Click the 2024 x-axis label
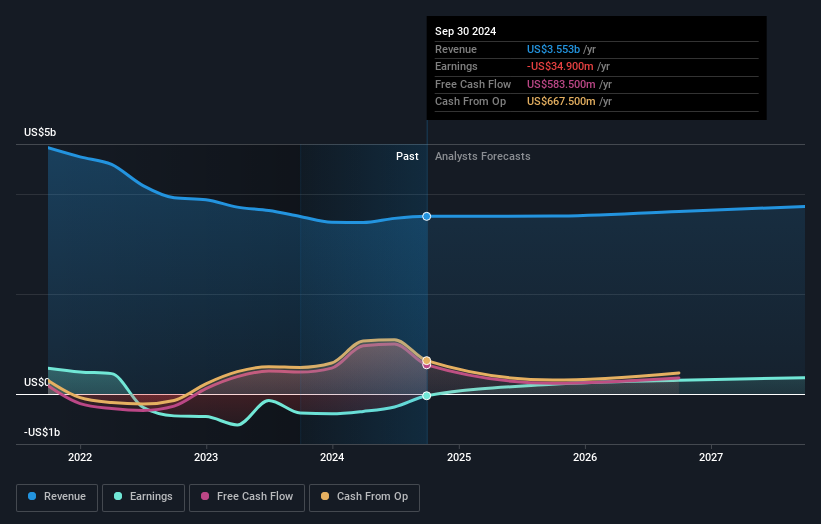 coord(332,458)
